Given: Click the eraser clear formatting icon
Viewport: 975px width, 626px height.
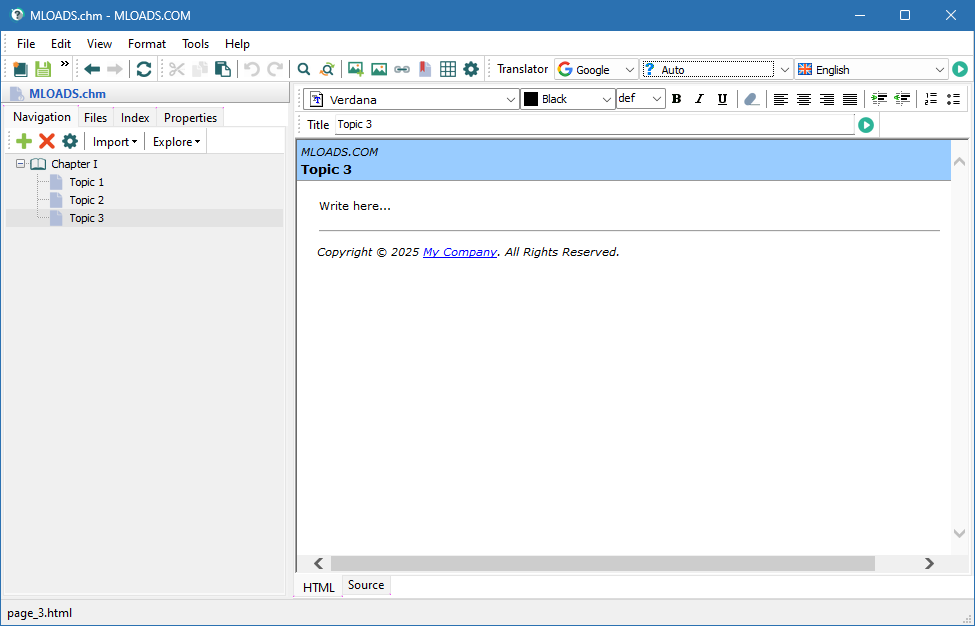Looking at the screenshot, I should [x=751, y=99].
